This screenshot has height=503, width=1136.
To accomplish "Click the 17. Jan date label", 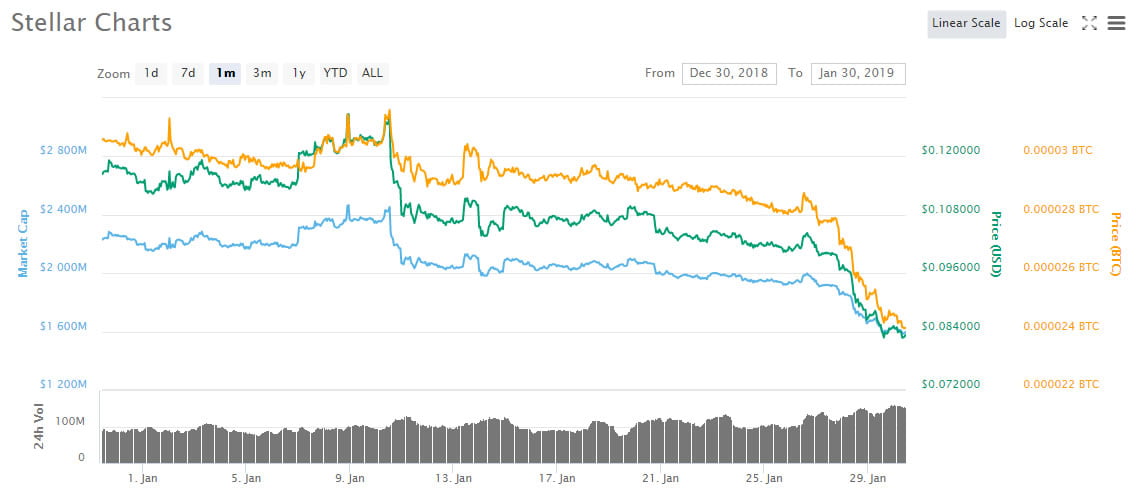I will tap(556, 479).
